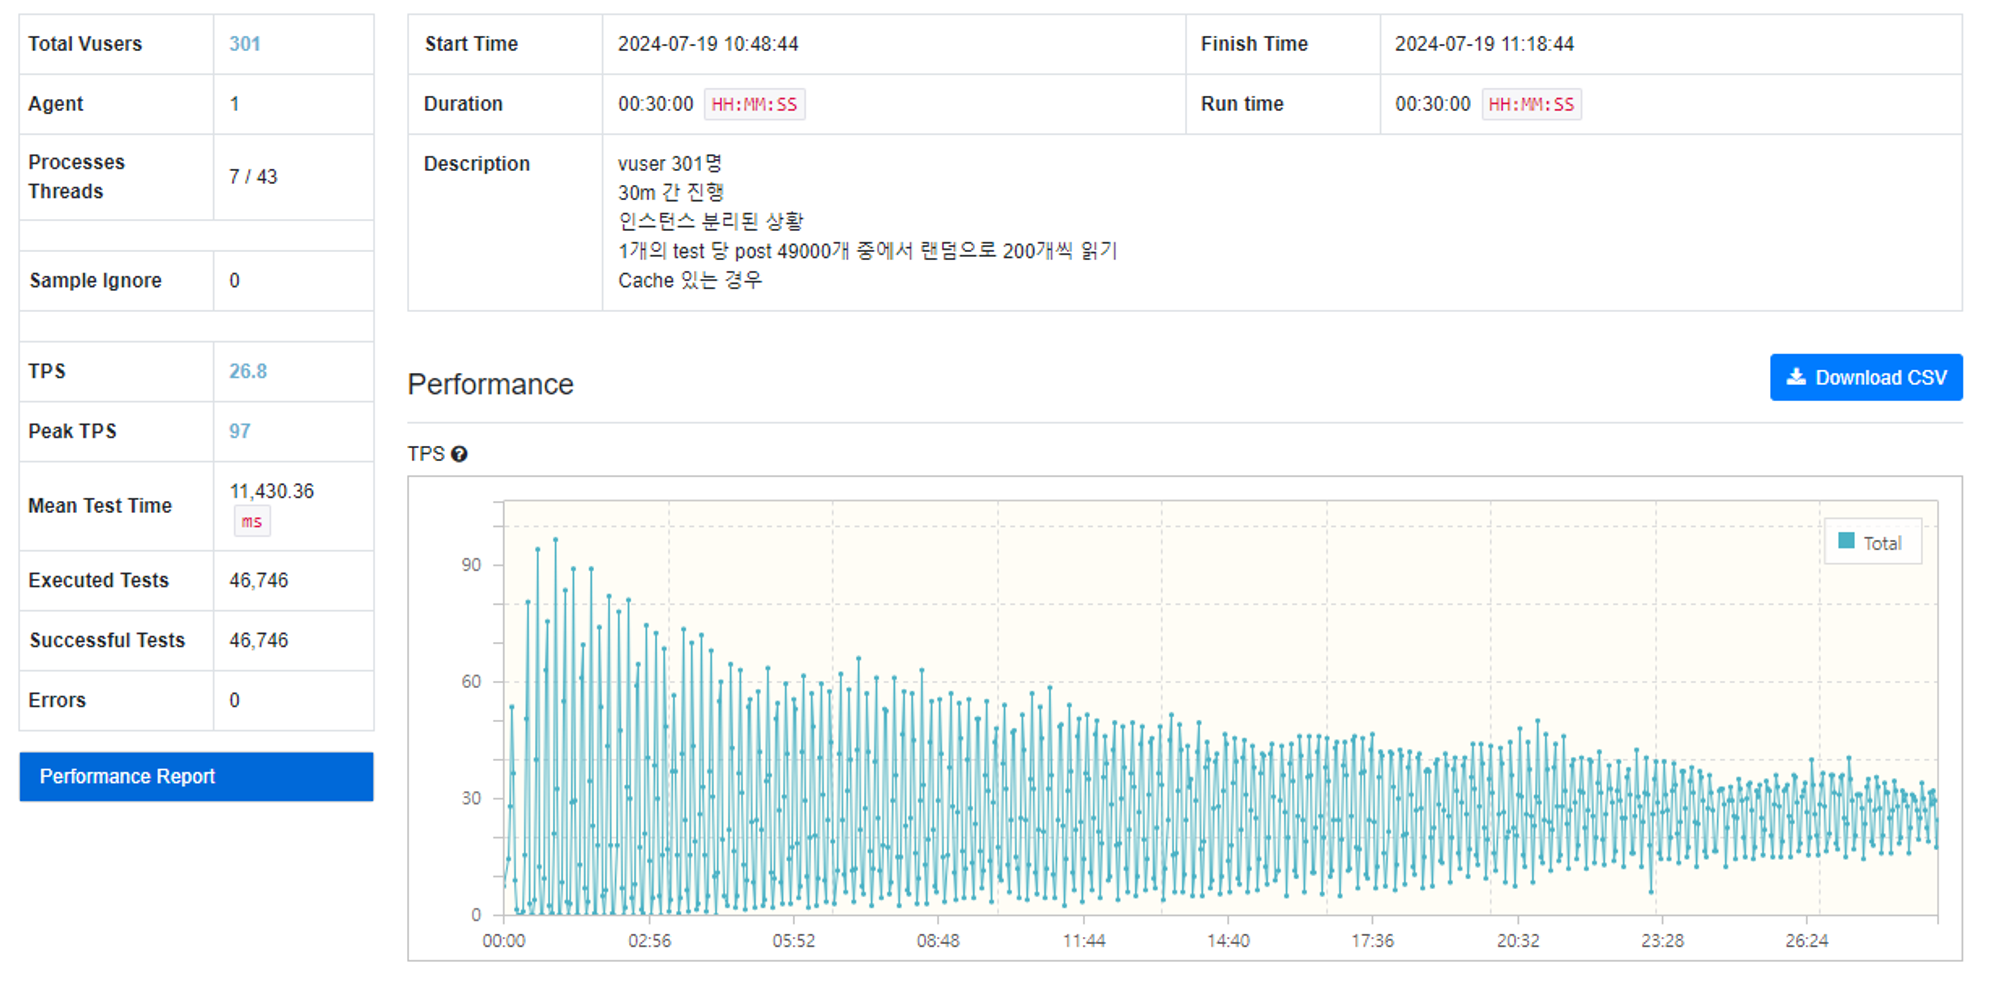2000x987 pixels.
Task: Click the Agent label
Action: [56, 104]
